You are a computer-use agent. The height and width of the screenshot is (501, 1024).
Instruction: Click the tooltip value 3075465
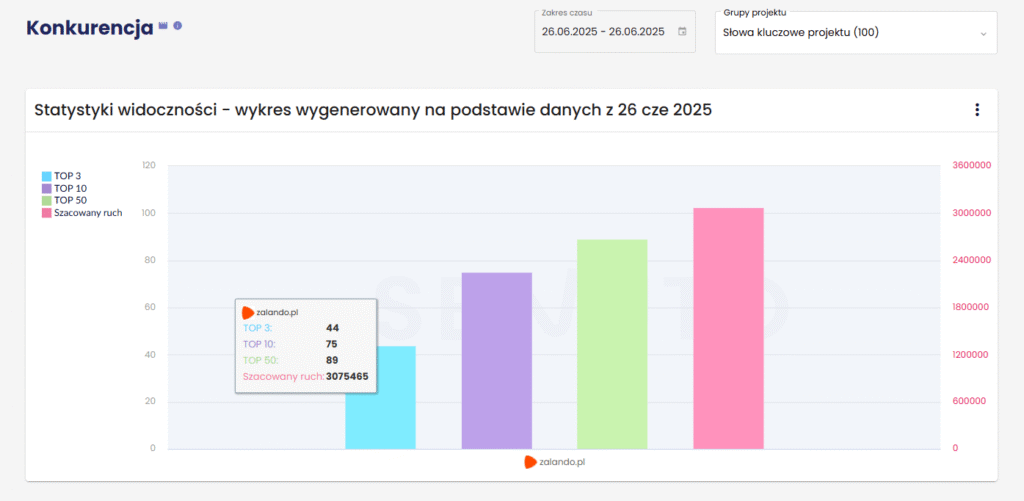(x=347, y=376)
